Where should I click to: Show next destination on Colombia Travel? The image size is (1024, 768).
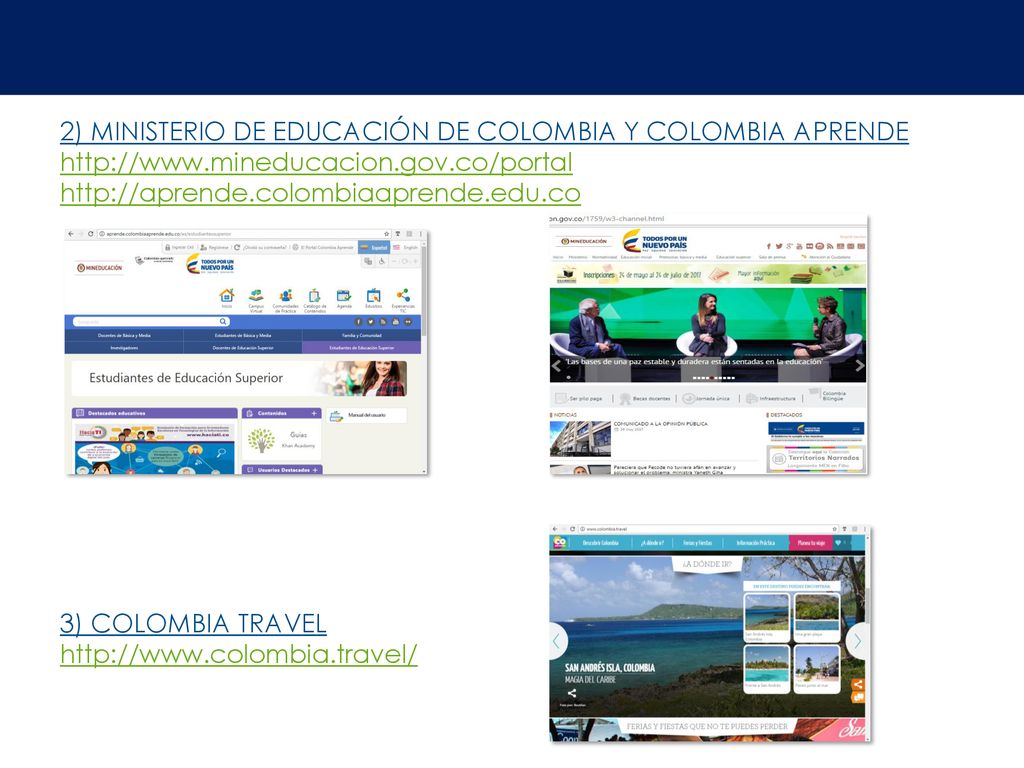(x=857, y=641)
